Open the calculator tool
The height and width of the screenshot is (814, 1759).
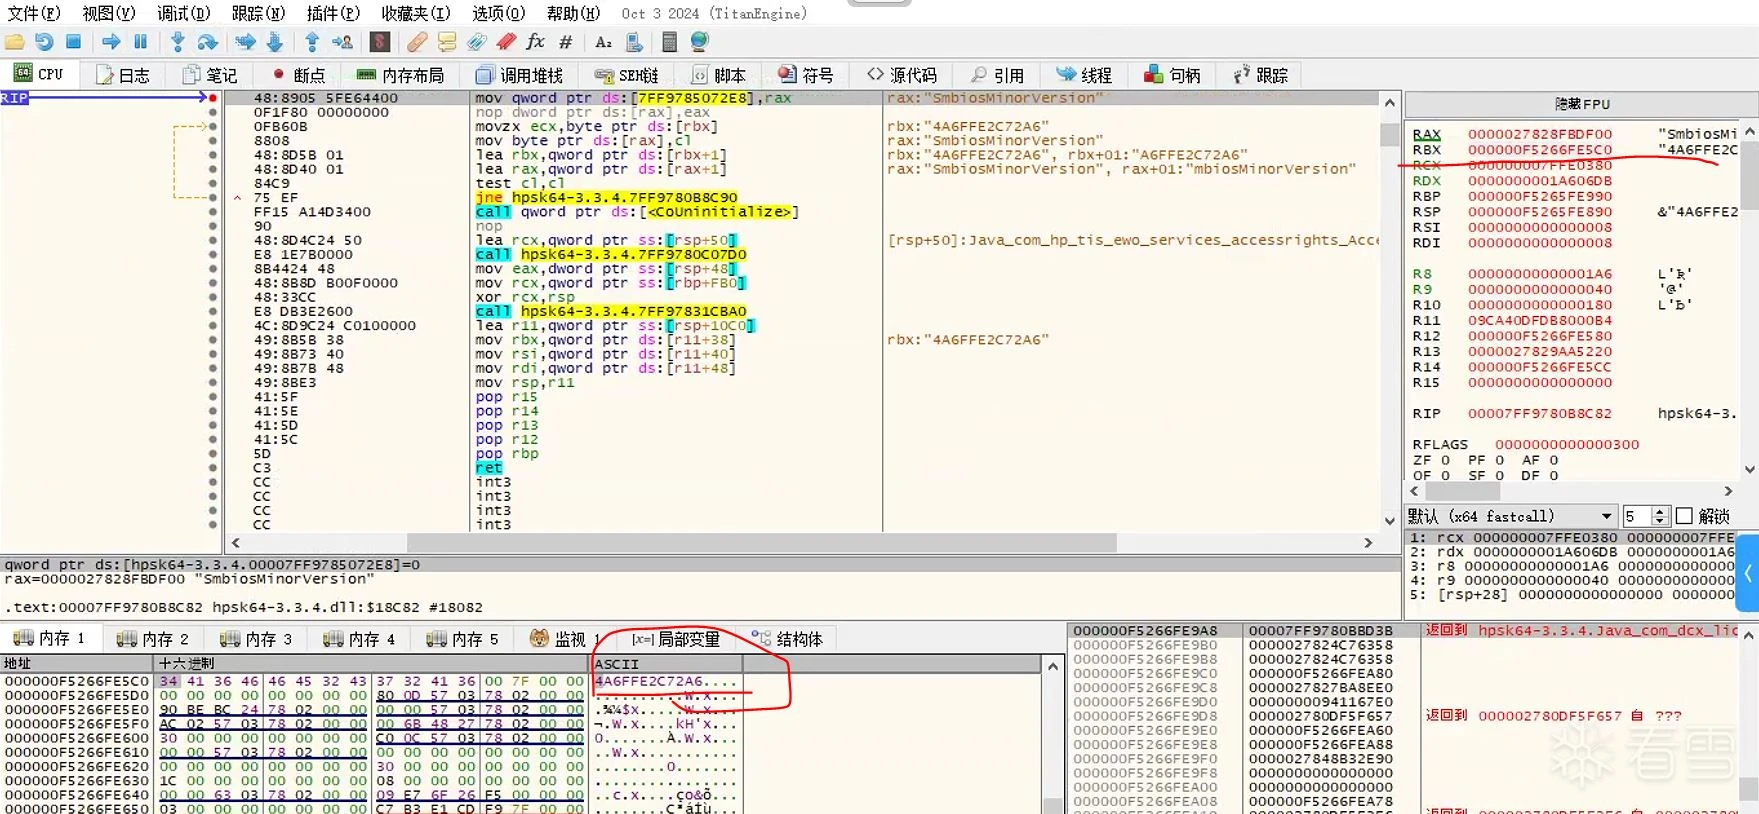(669, 42)
